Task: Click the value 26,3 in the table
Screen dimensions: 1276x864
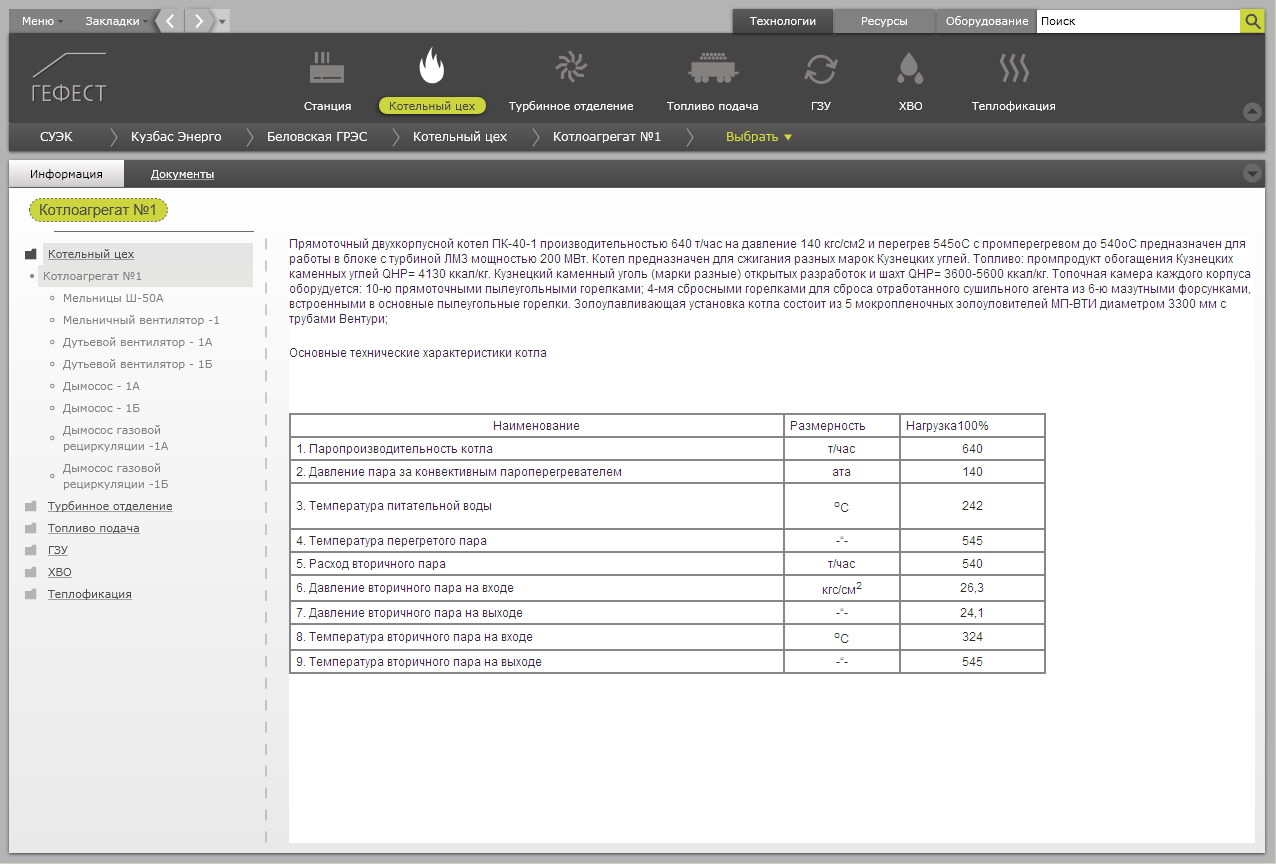Action: [972, 588]
